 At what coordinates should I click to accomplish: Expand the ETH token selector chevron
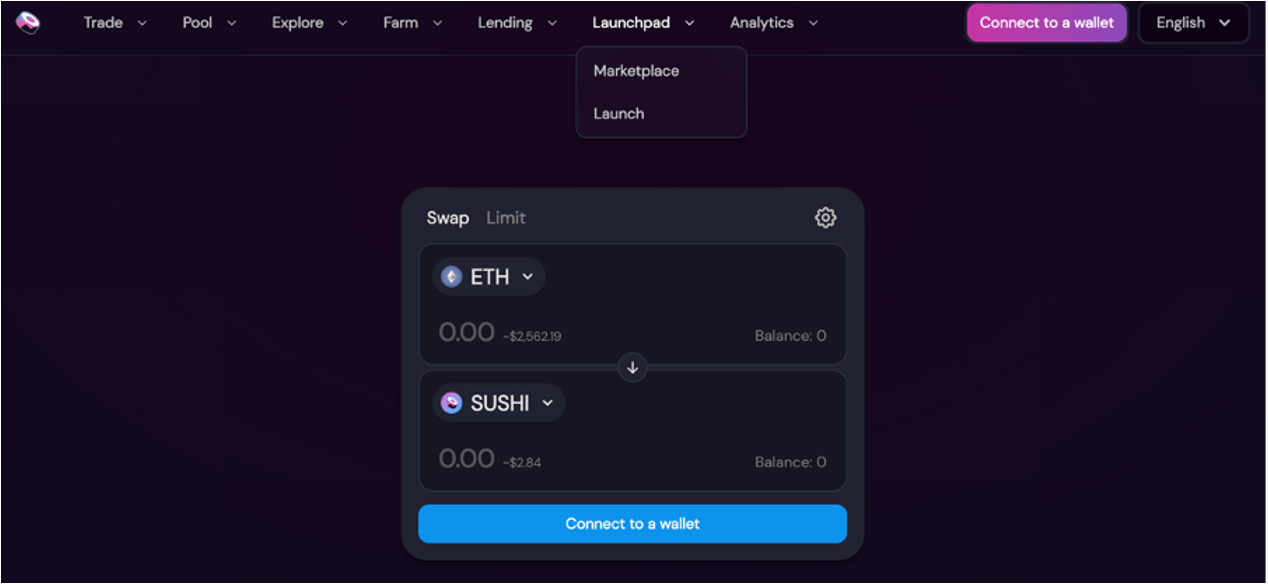click(528, 277)
